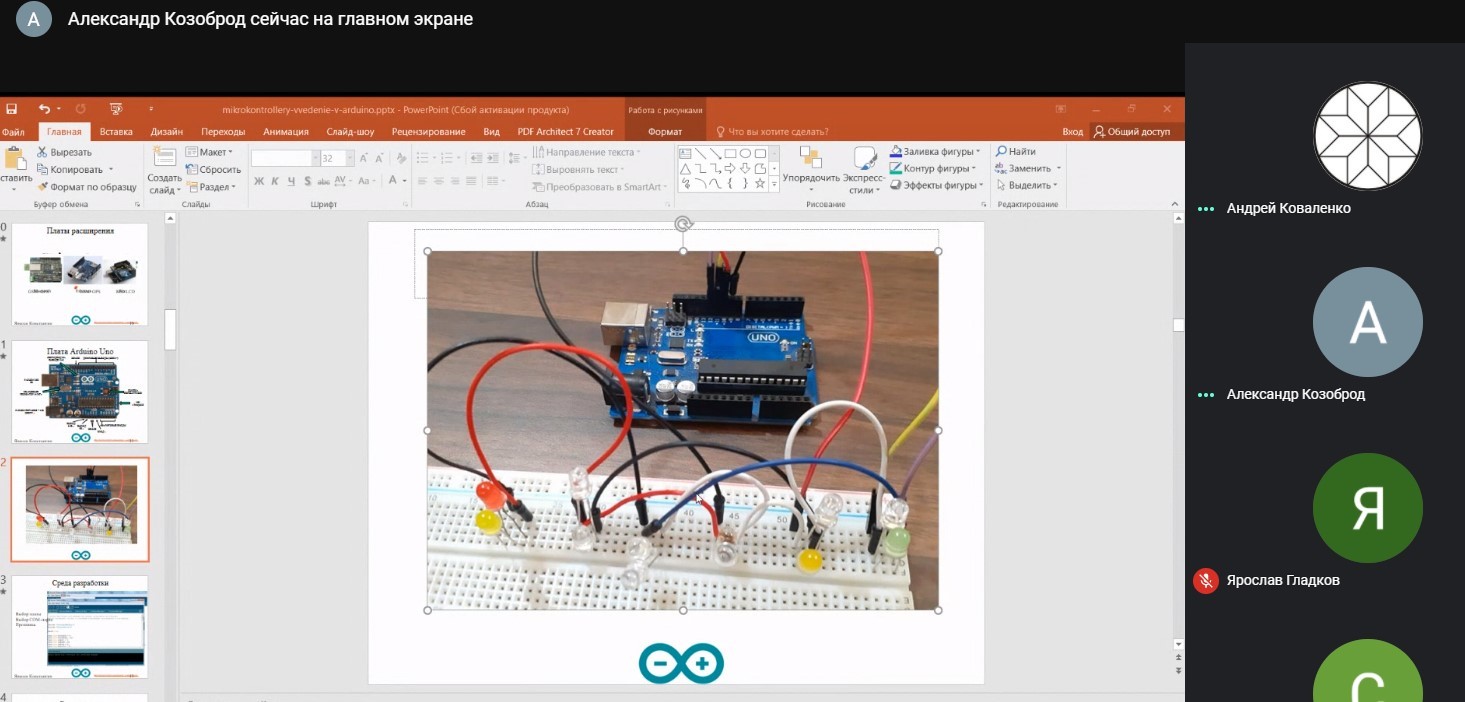1465x702 pixels.
Task: Switch to the Переходы tab
Action: 223,132
